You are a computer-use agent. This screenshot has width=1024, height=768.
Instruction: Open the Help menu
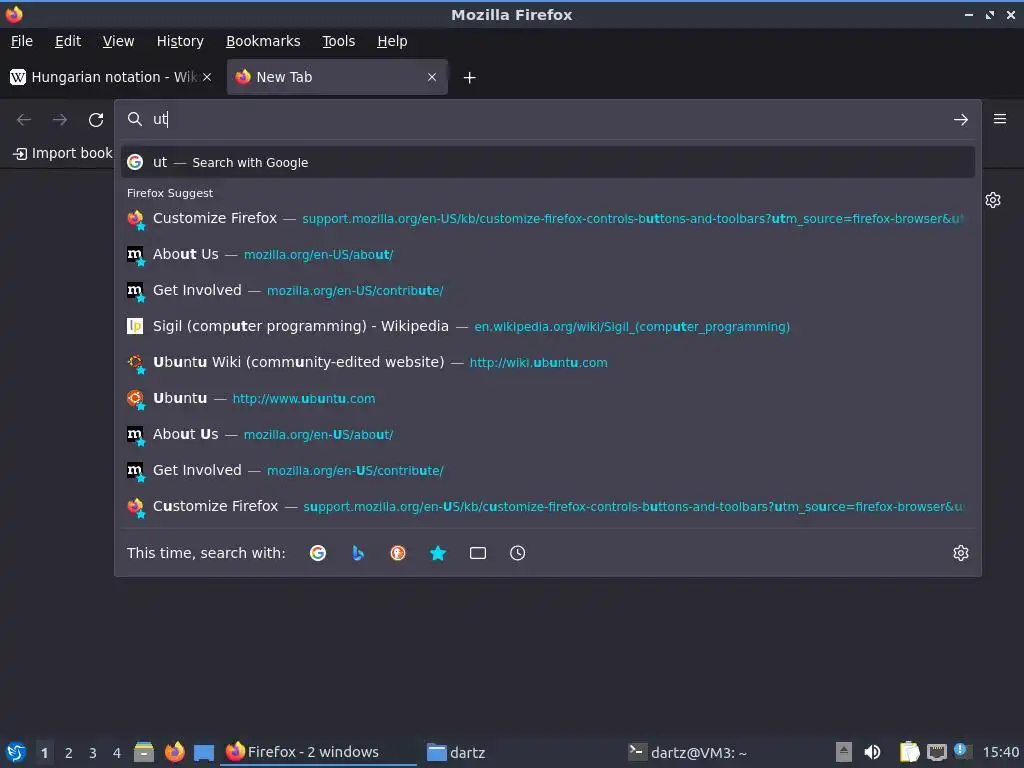pyautogui.click(x=392, y=41)
